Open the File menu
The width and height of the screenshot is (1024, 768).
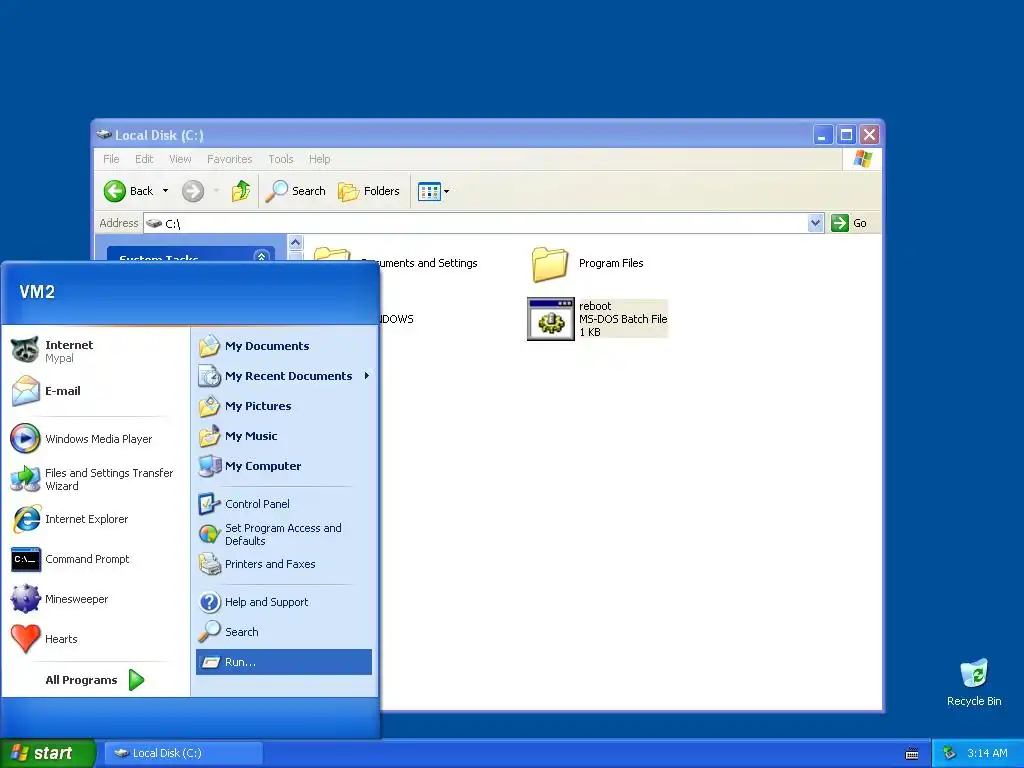(x=111, y=159)
